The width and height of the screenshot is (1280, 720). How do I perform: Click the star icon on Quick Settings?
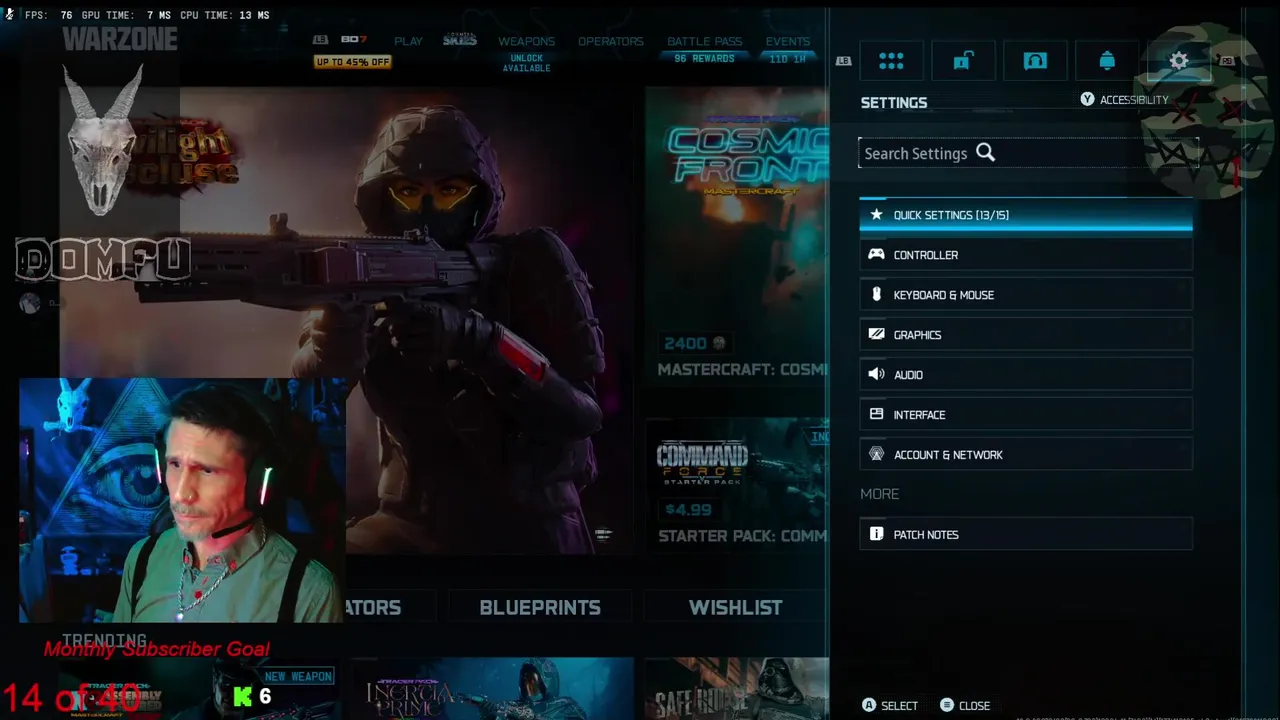click(x=876, y=215)
